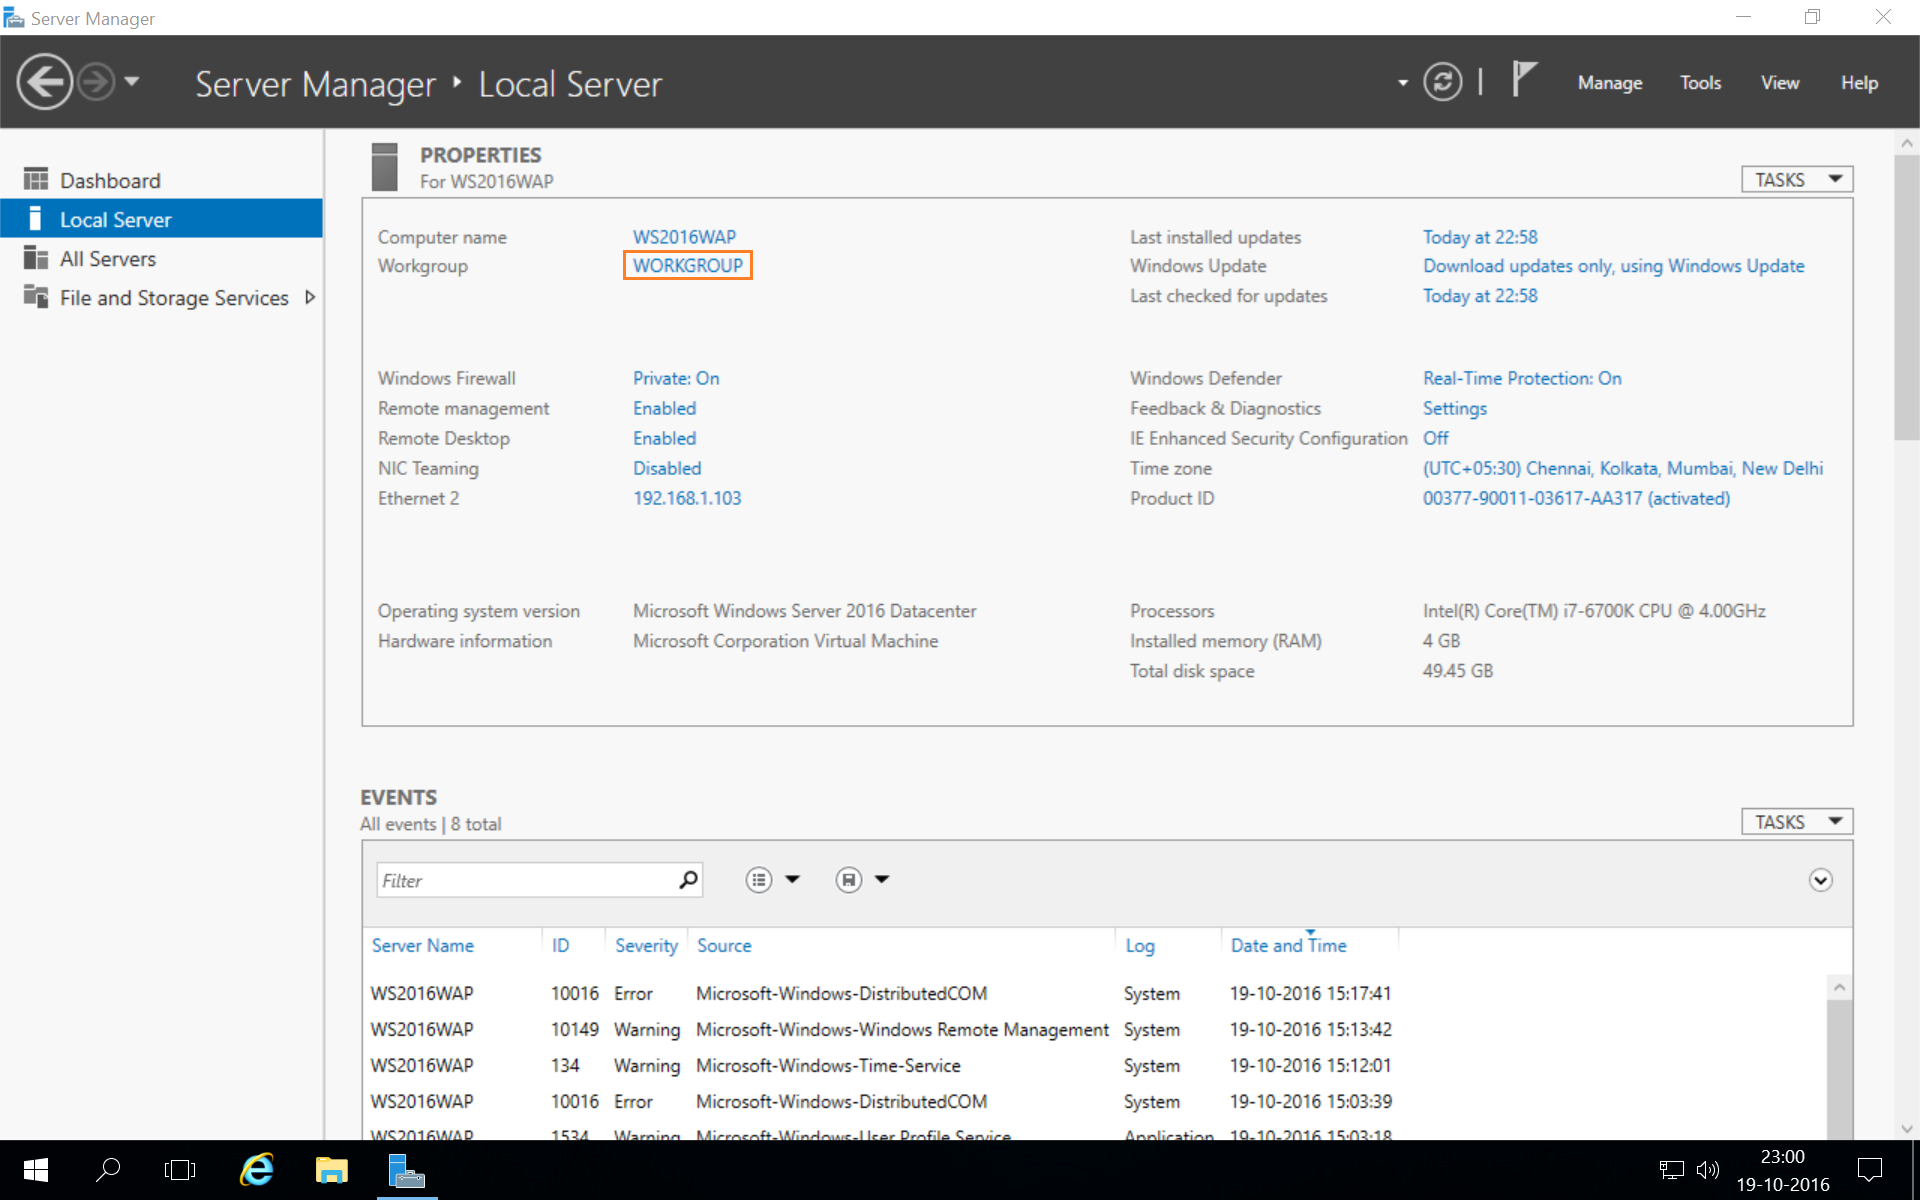Open Feedback & Diagnostics Settings link
The image size is (1920, 1200).
tap(1454, 408)
